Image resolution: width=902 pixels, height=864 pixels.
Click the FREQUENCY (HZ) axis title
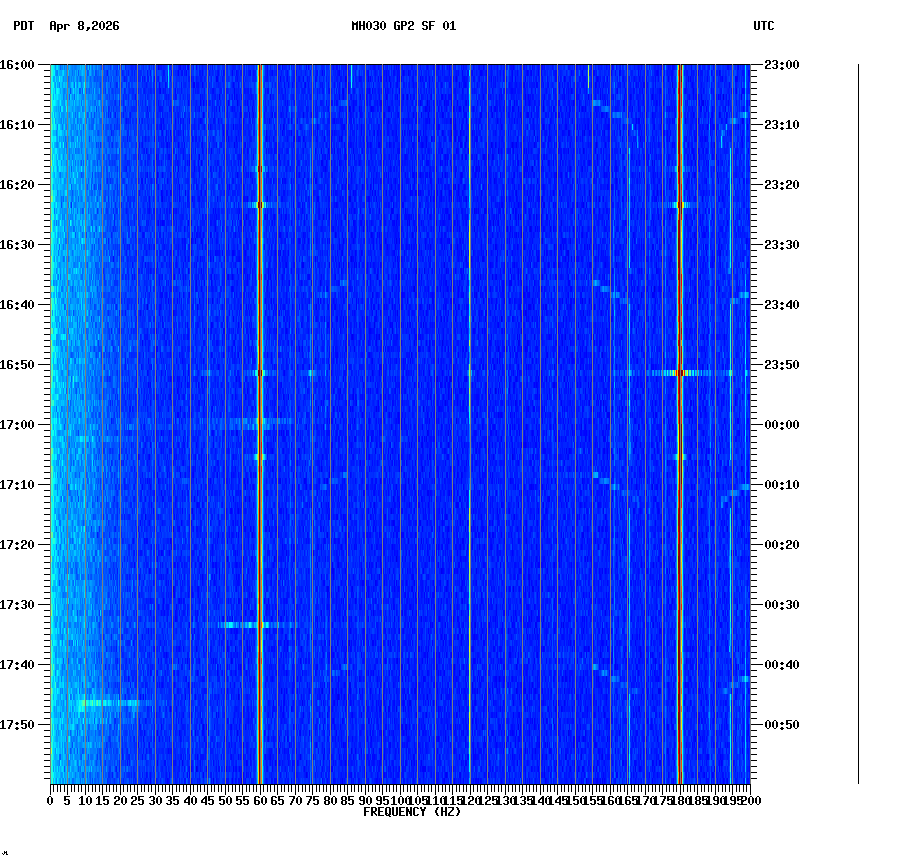point(410,812)
